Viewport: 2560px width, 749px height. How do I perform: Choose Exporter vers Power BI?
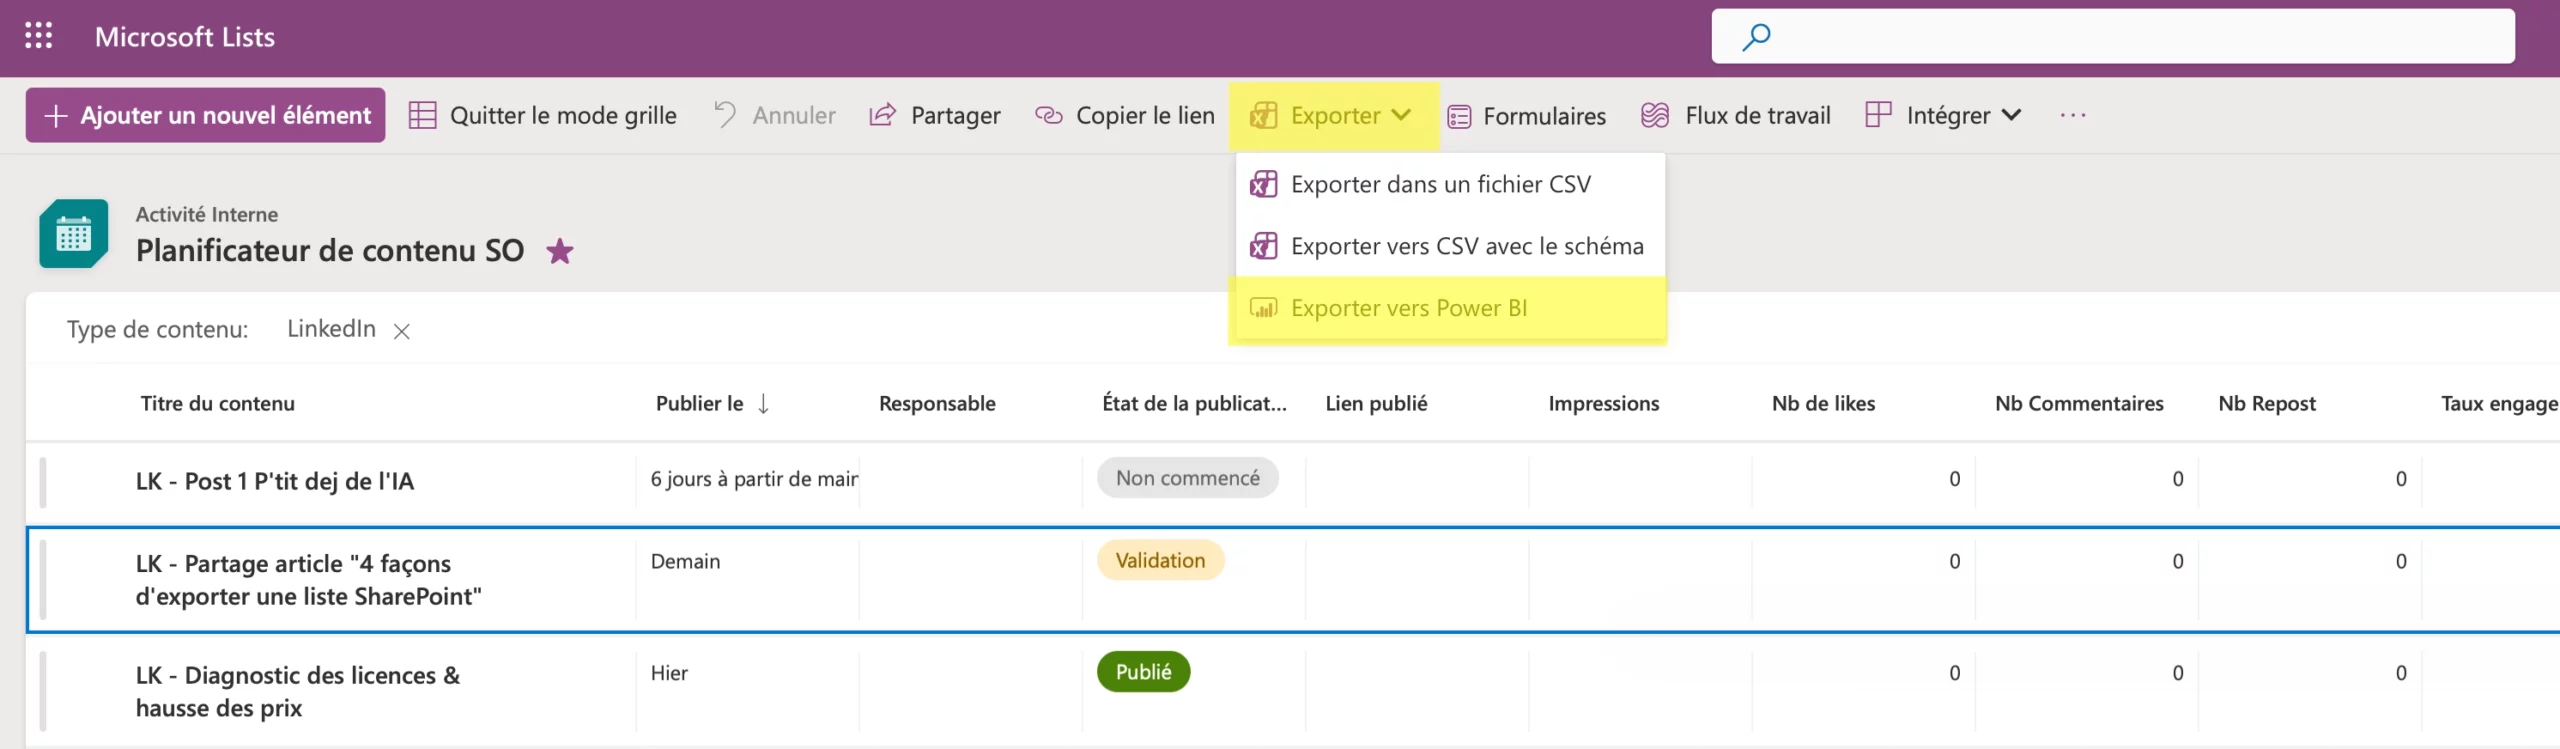pyautogui.click(x=1450, y=308)
